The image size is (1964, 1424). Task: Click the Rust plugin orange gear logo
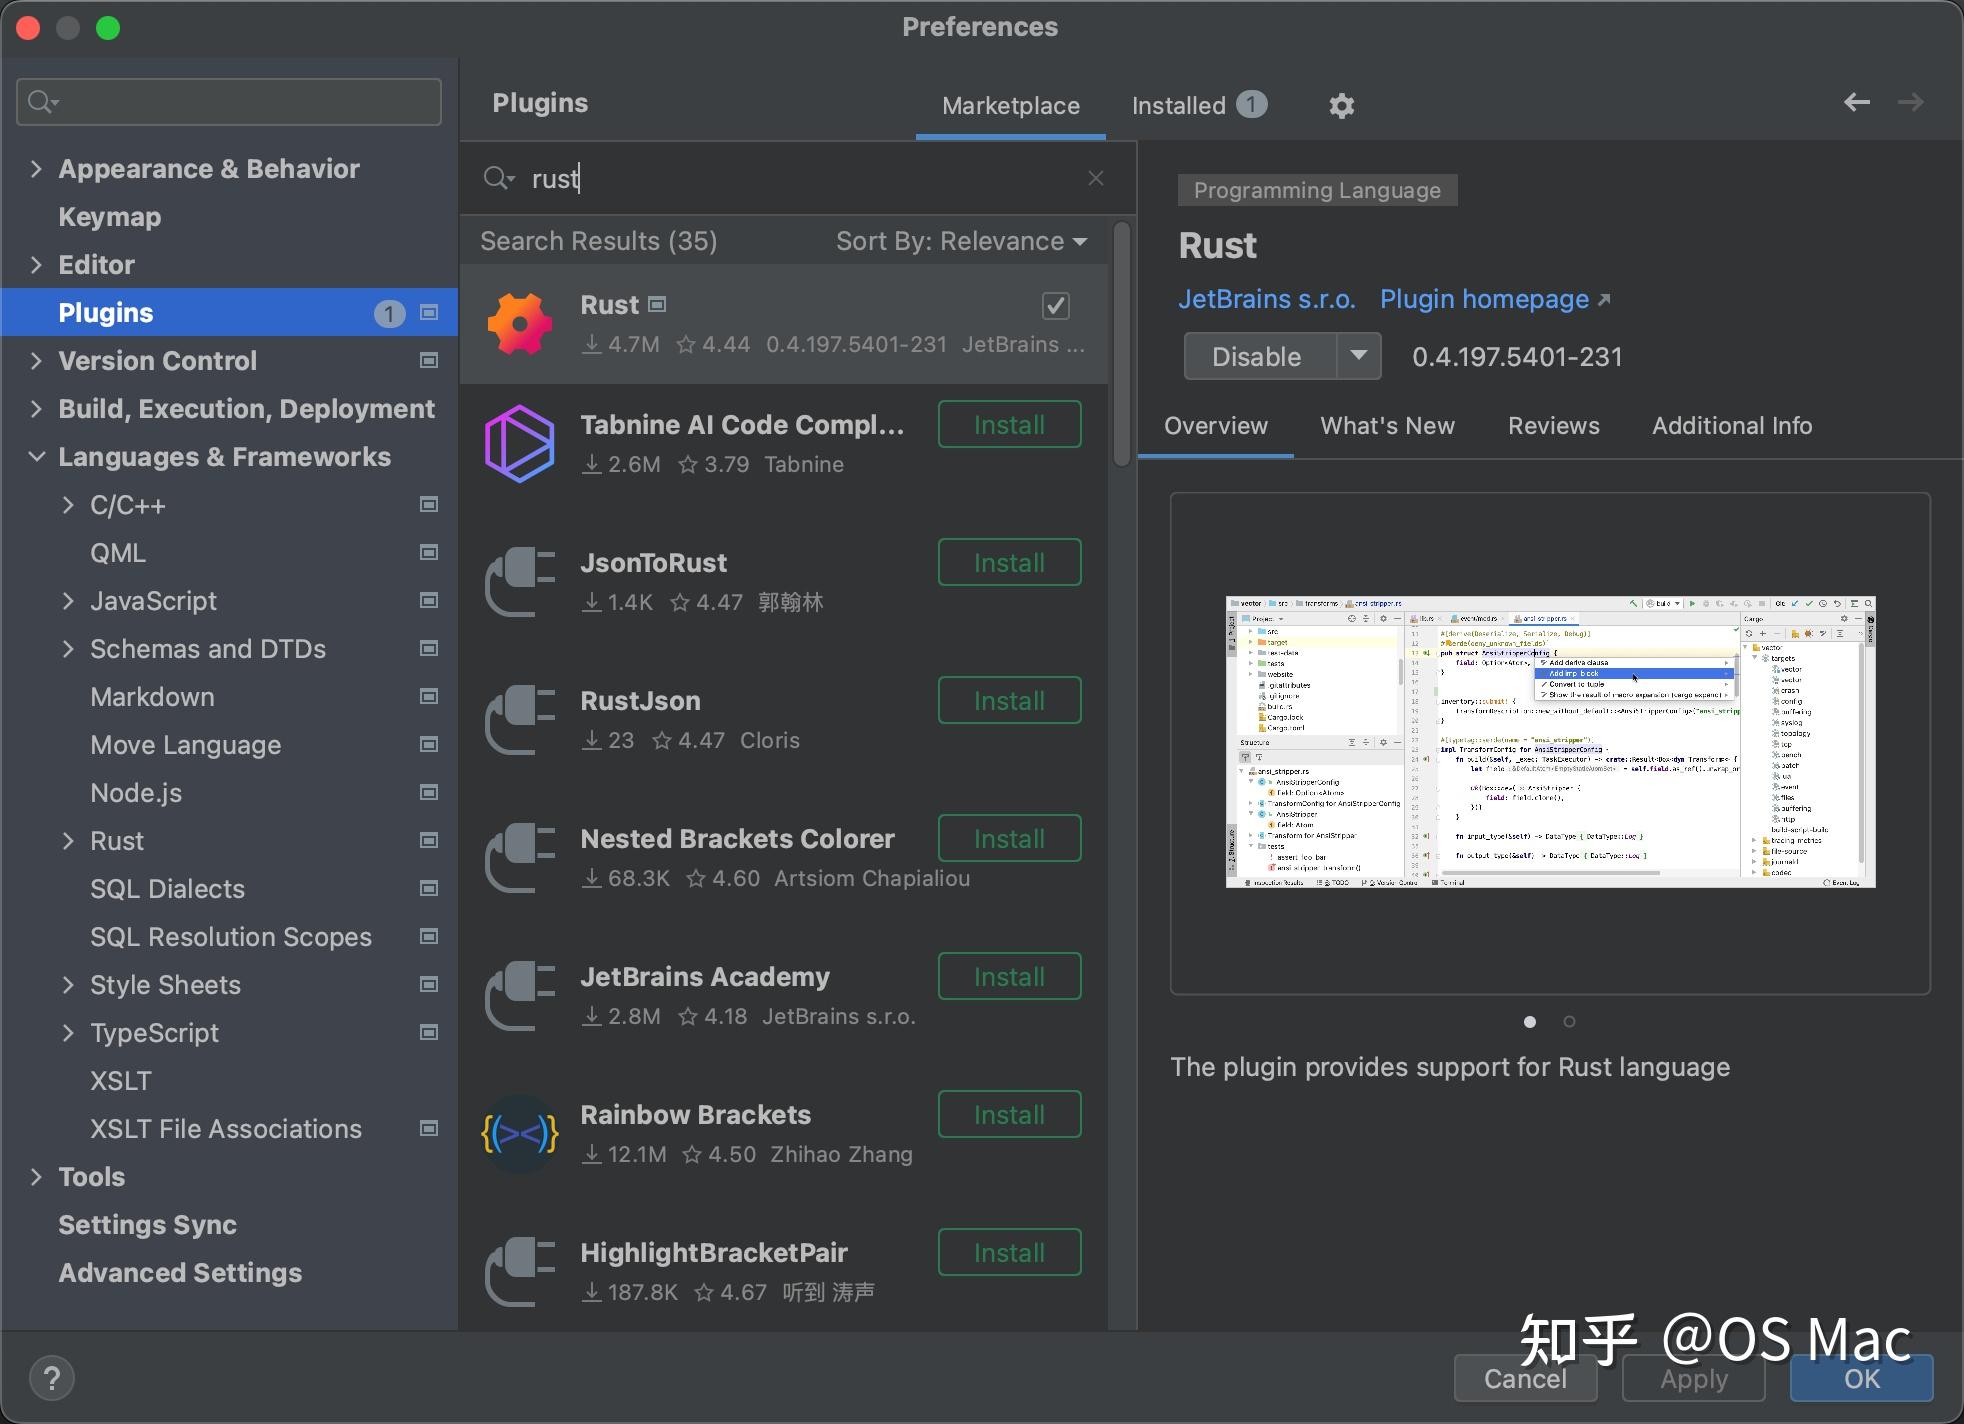pos(519,324)
